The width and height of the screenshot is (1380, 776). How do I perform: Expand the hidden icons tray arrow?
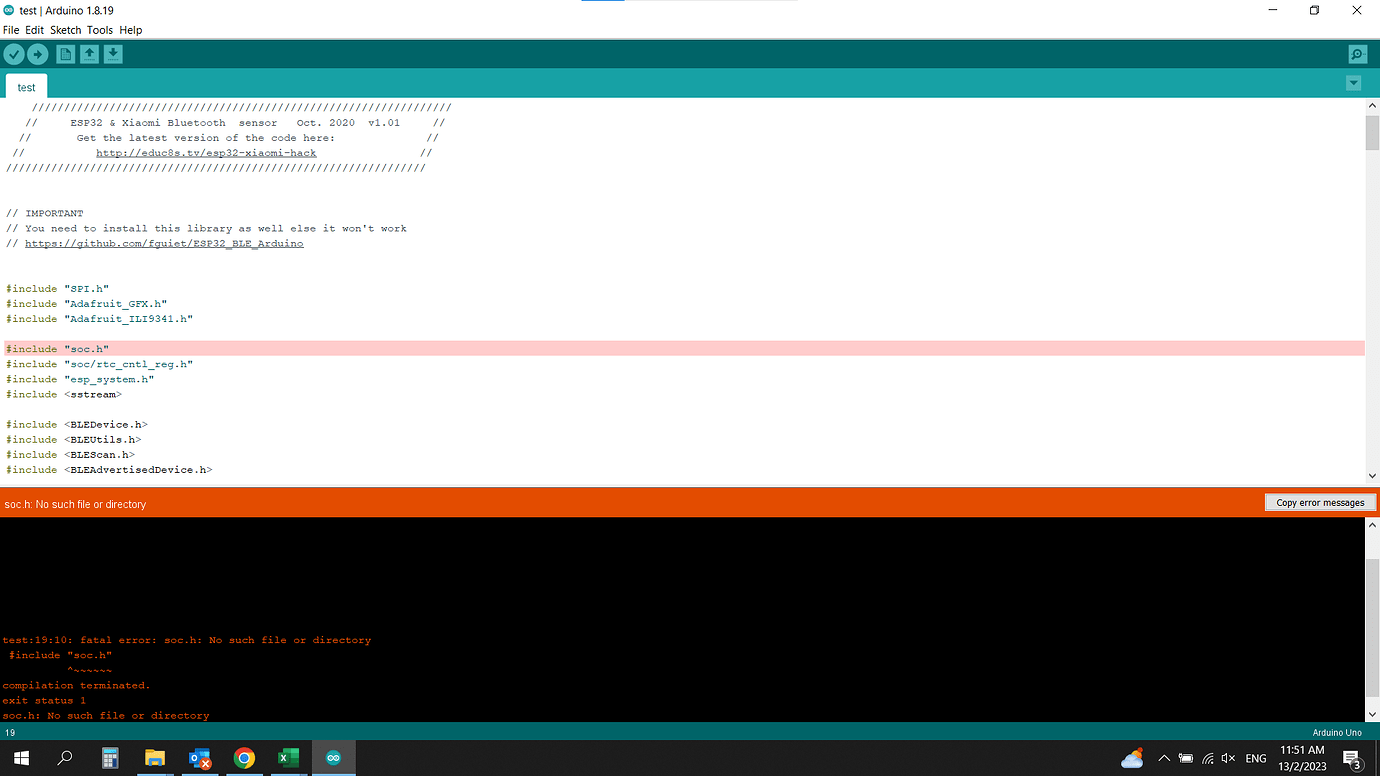(x=1163, y=758)
